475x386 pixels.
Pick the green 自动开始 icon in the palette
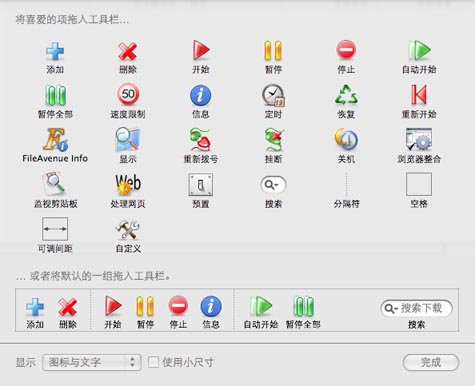pos(419,50)
